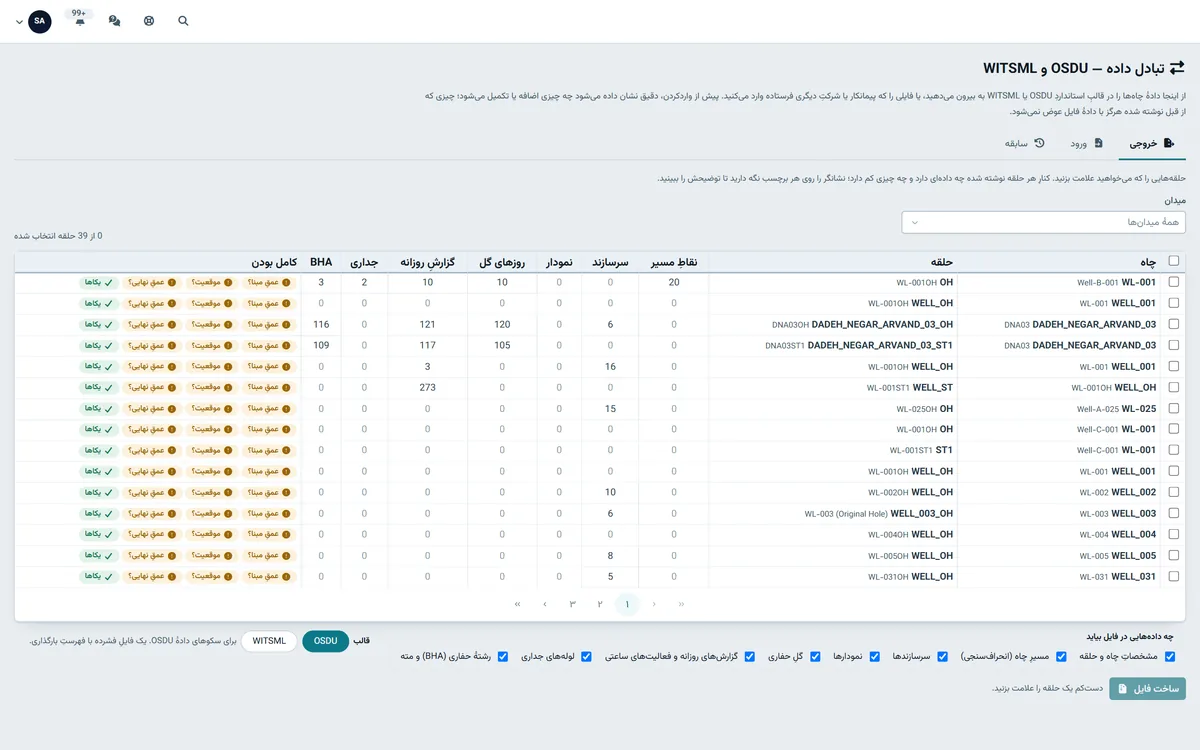This screenshot has width=1200, height=750.
Task: Click the history clock icon on سابقه tab
Action: pyautogui.click(x=1040, y=143)
